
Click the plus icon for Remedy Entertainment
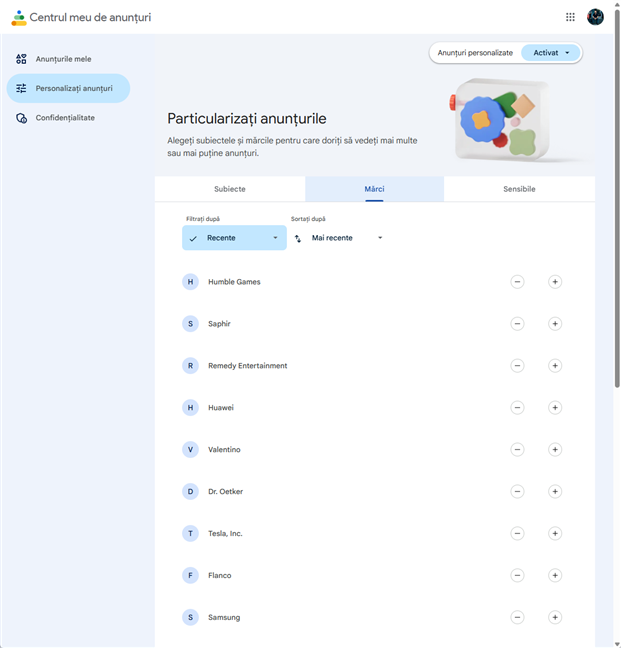pos(555,366)
